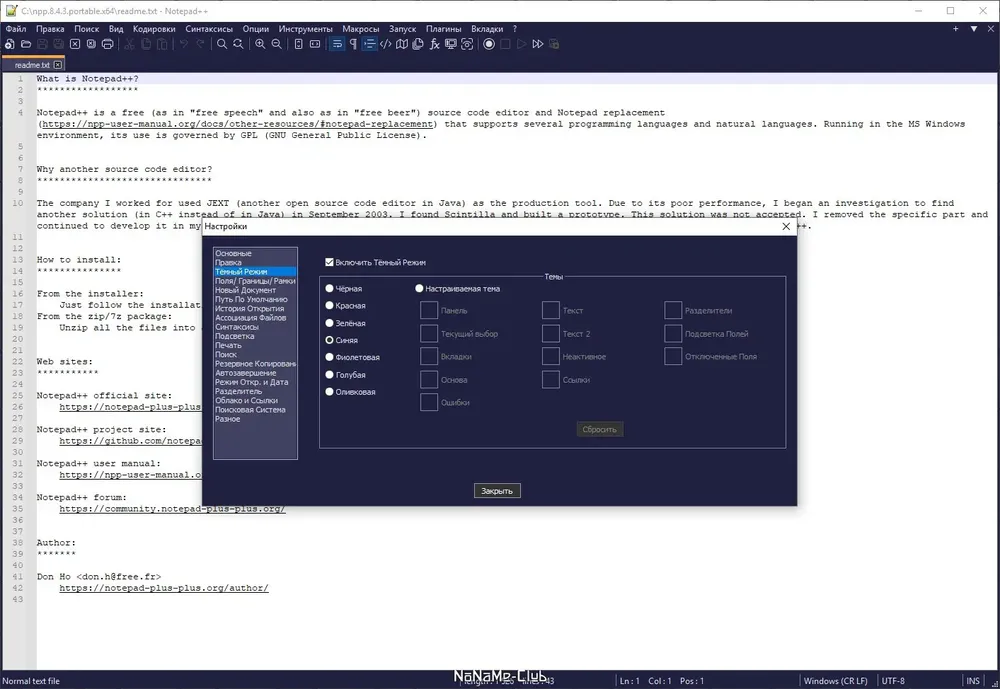The width and height of the screenshot is (1000, 689).
Task: Open a file using the folder icon
Action: (26, 44)
